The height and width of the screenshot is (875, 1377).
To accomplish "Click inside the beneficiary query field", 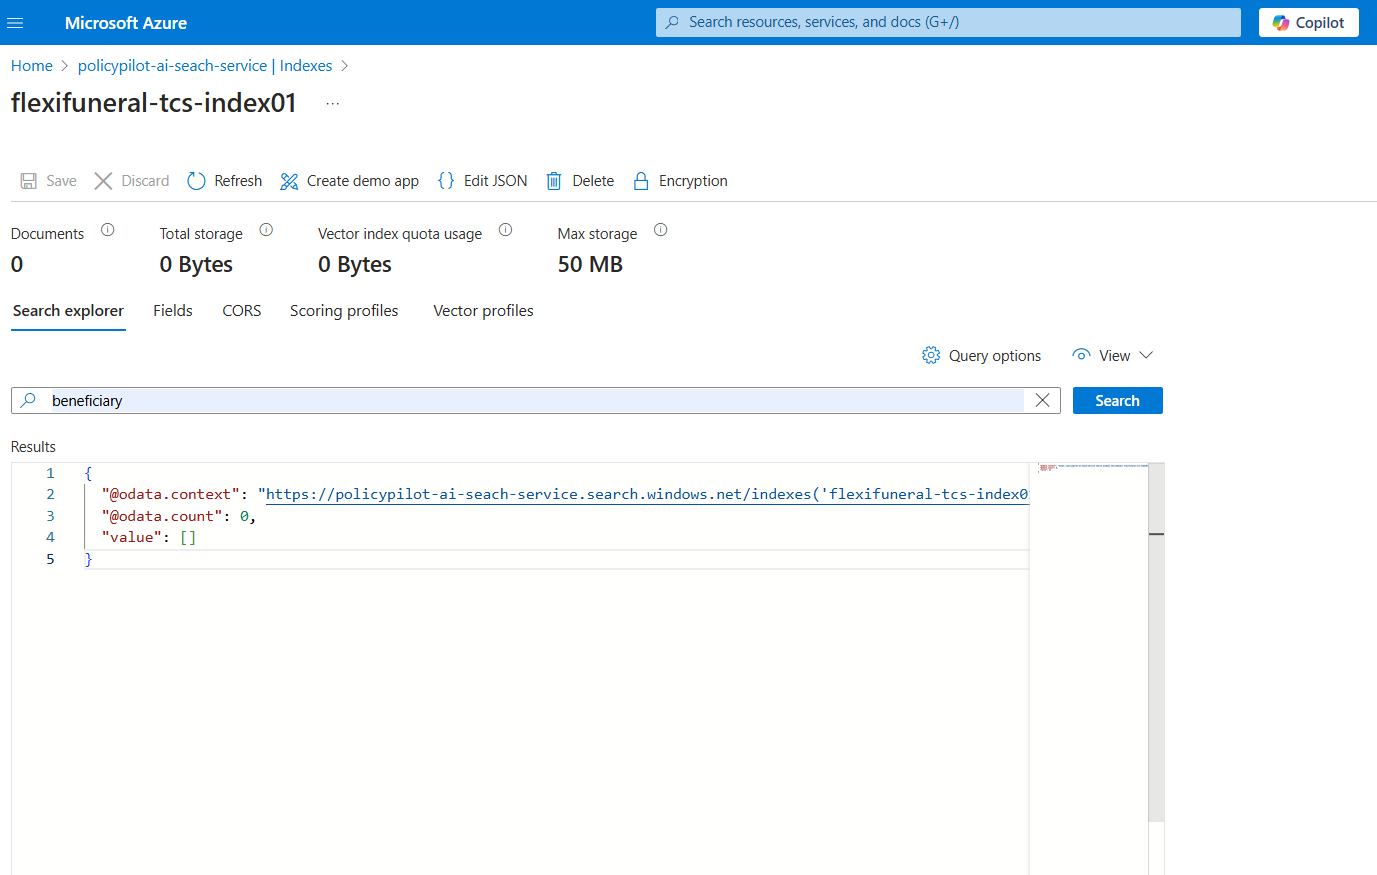I will click(x=536, y=401).
